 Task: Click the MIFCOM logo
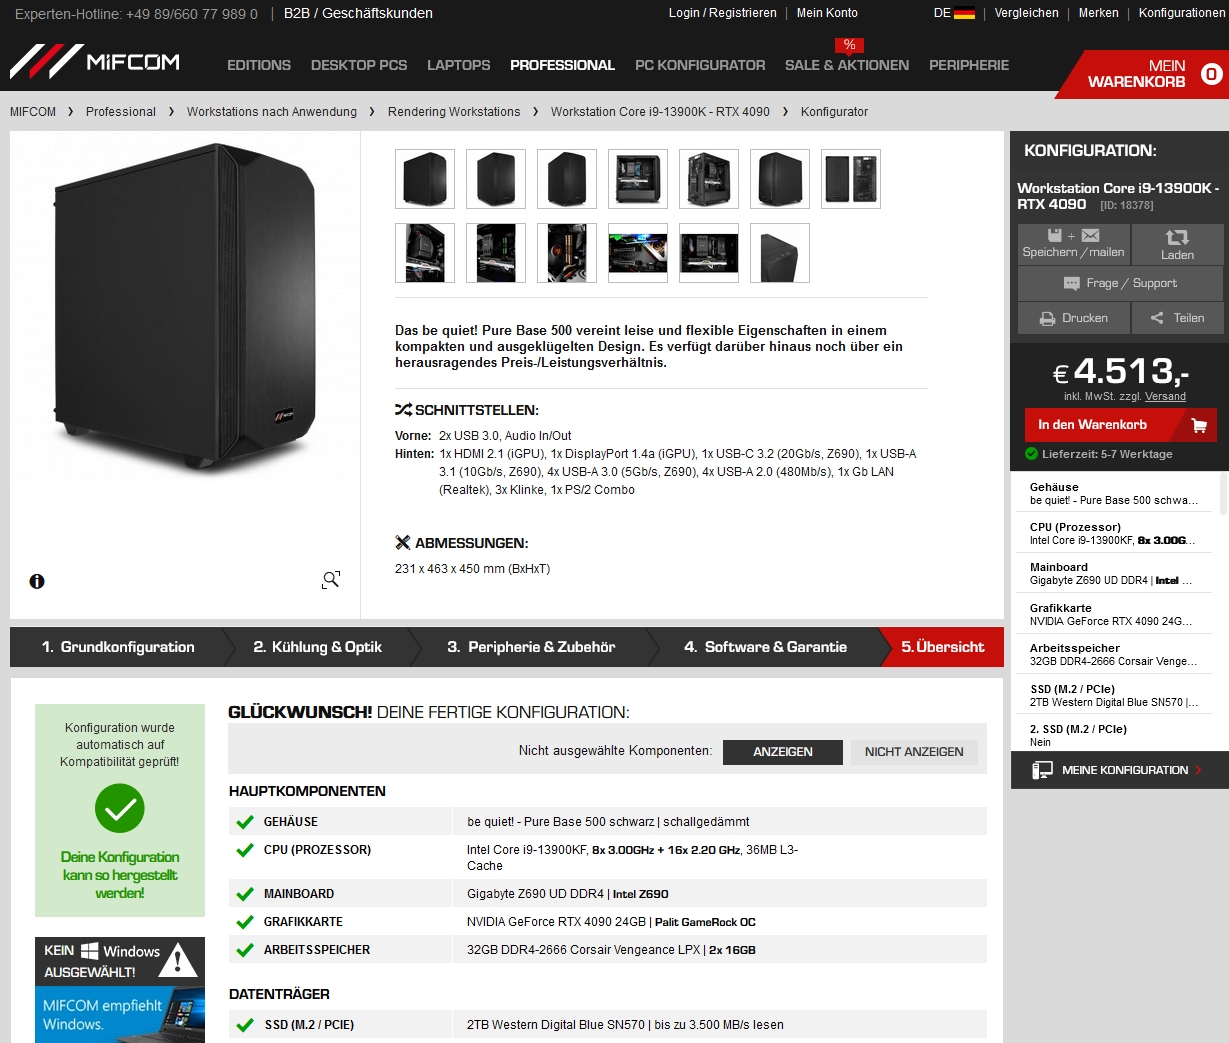[95, 62]
